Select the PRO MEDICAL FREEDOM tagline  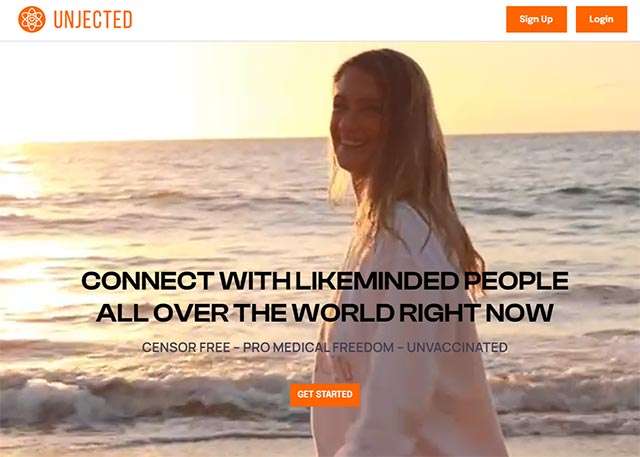(x=318, y=347)
